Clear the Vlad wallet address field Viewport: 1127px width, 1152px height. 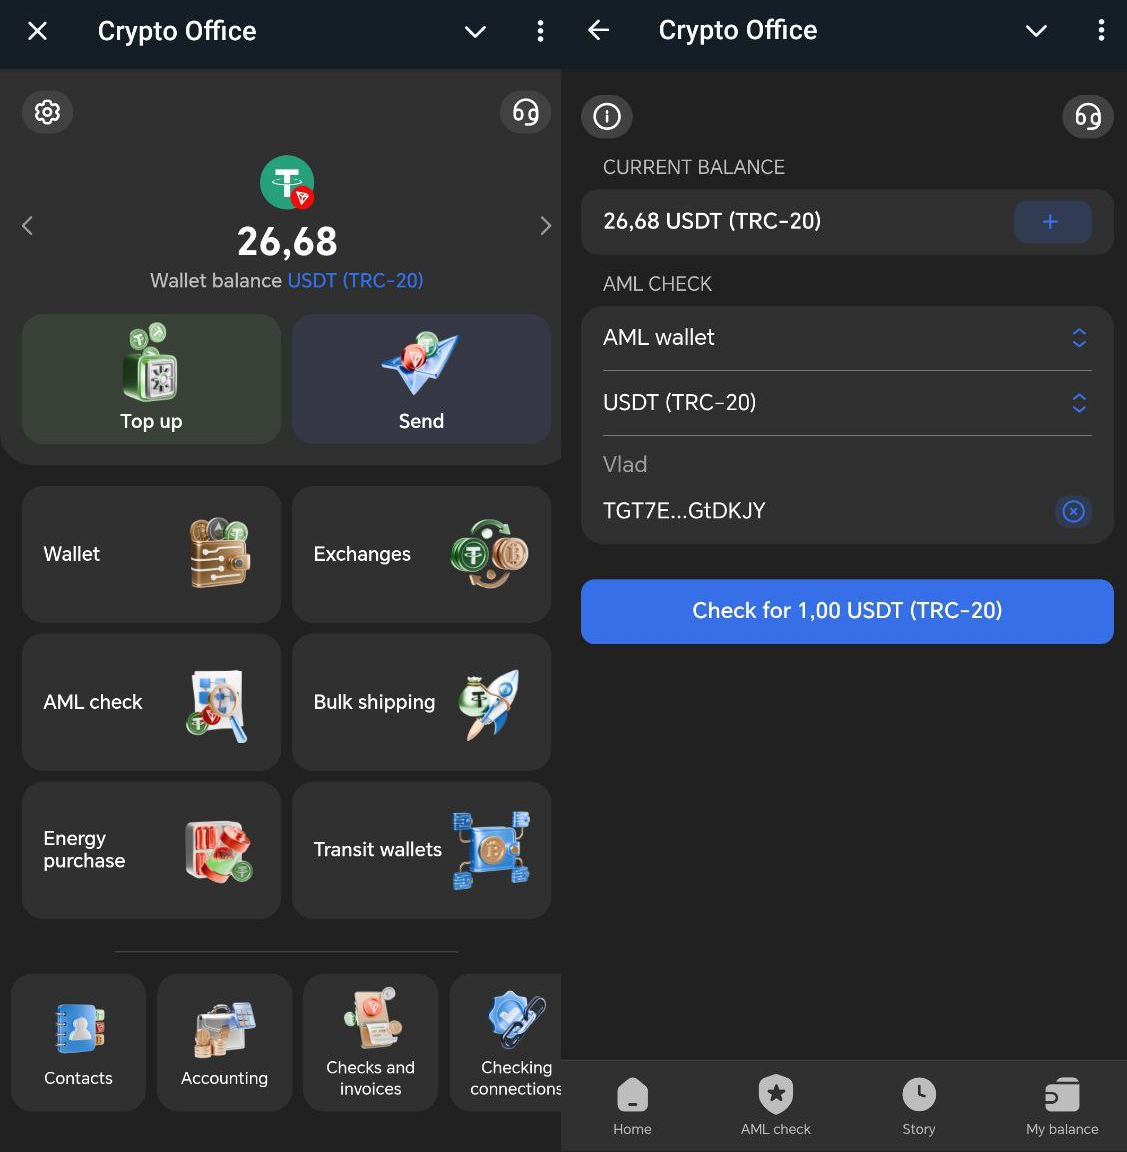[1073, 511]
